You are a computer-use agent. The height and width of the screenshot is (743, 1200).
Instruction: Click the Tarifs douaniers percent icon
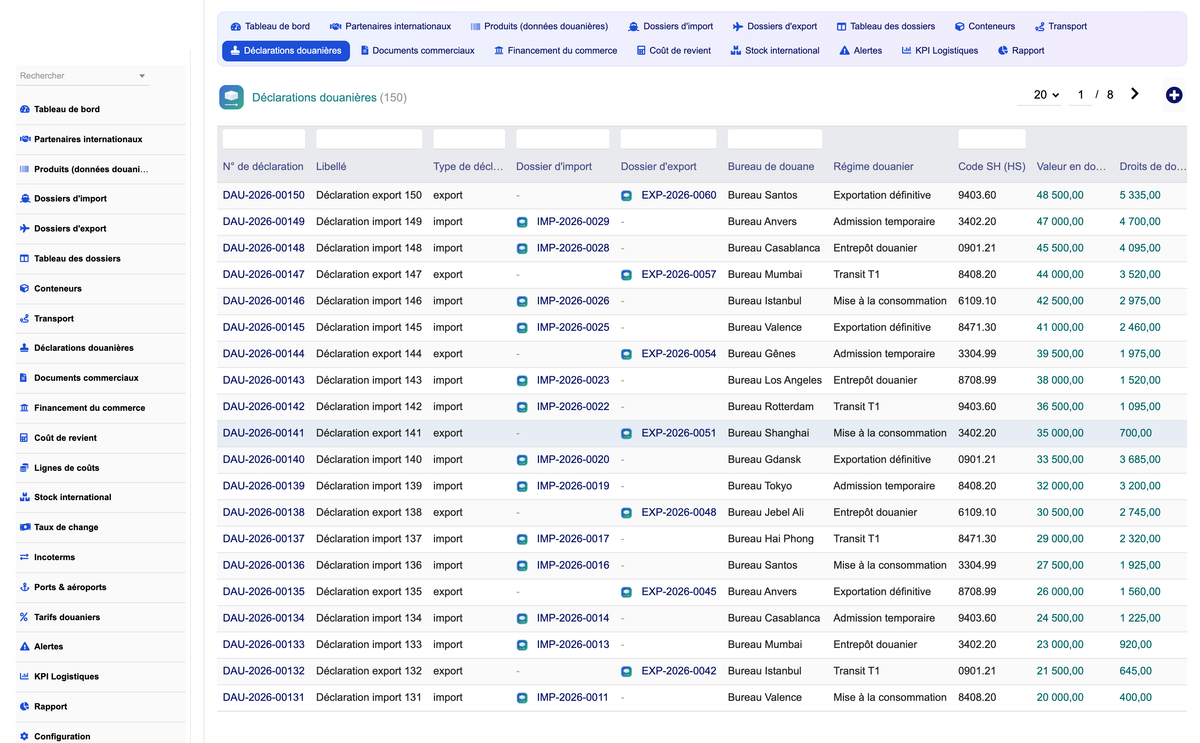(25, 617)
